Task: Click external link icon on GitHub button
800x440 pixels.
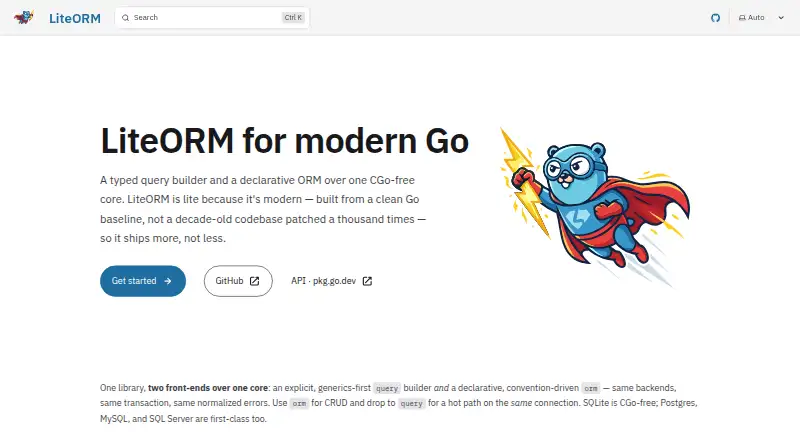Action: click(x=254, y=281)
